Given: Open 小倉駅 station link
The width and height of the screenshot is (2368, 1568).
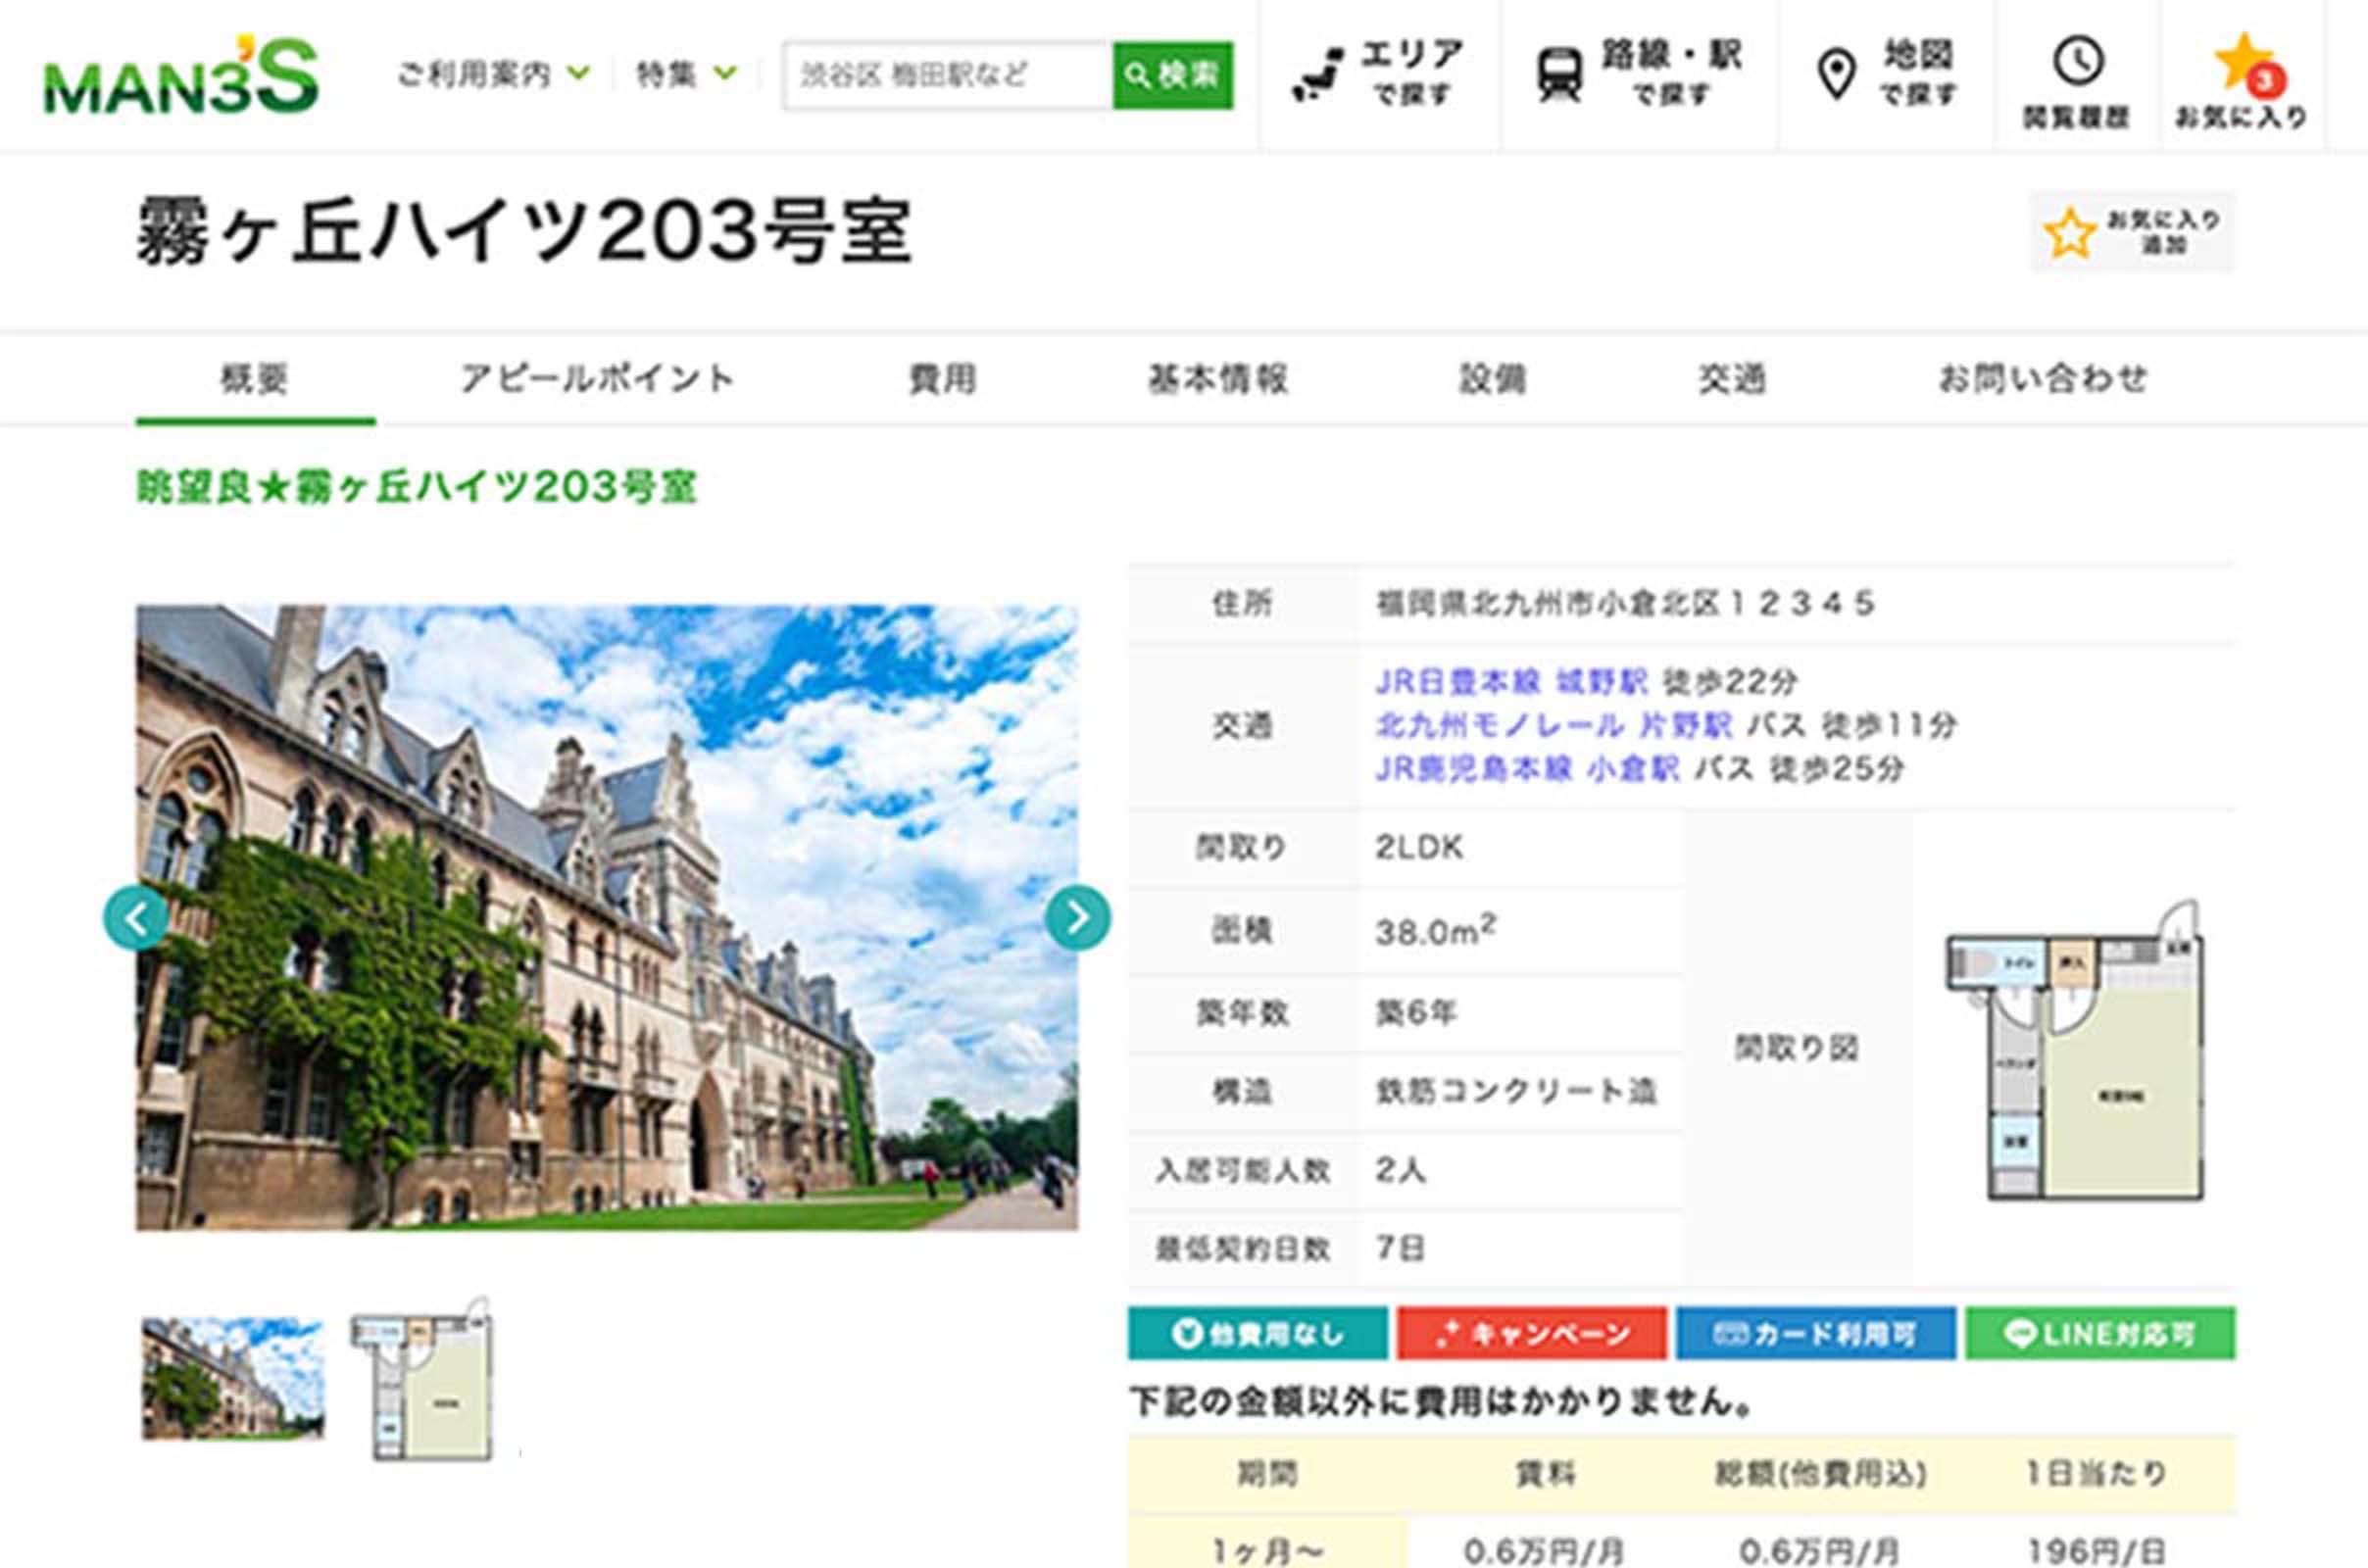Looking at the screenshot, I should (x=1634, y=769).
